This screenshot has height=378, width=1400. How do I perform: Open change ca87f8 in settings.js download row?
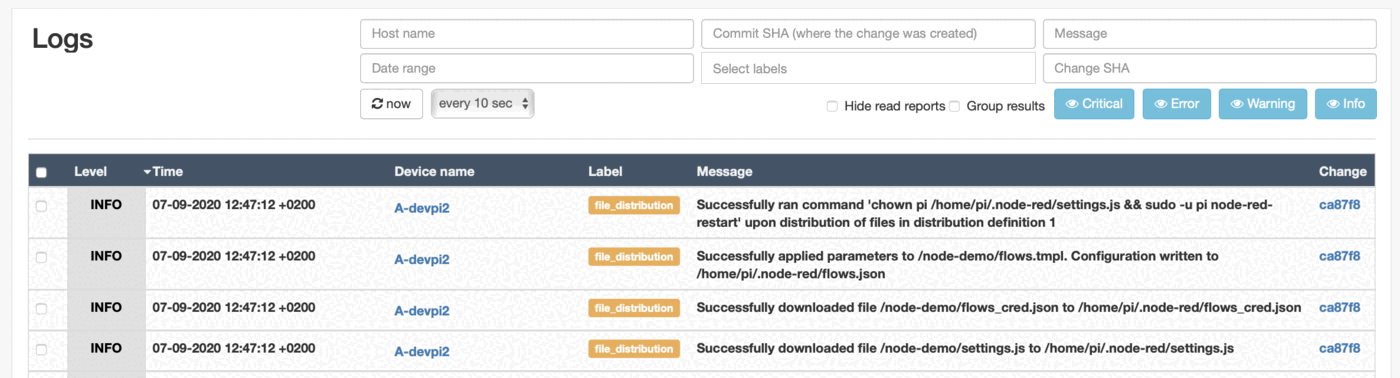[x=1339, y=348]
